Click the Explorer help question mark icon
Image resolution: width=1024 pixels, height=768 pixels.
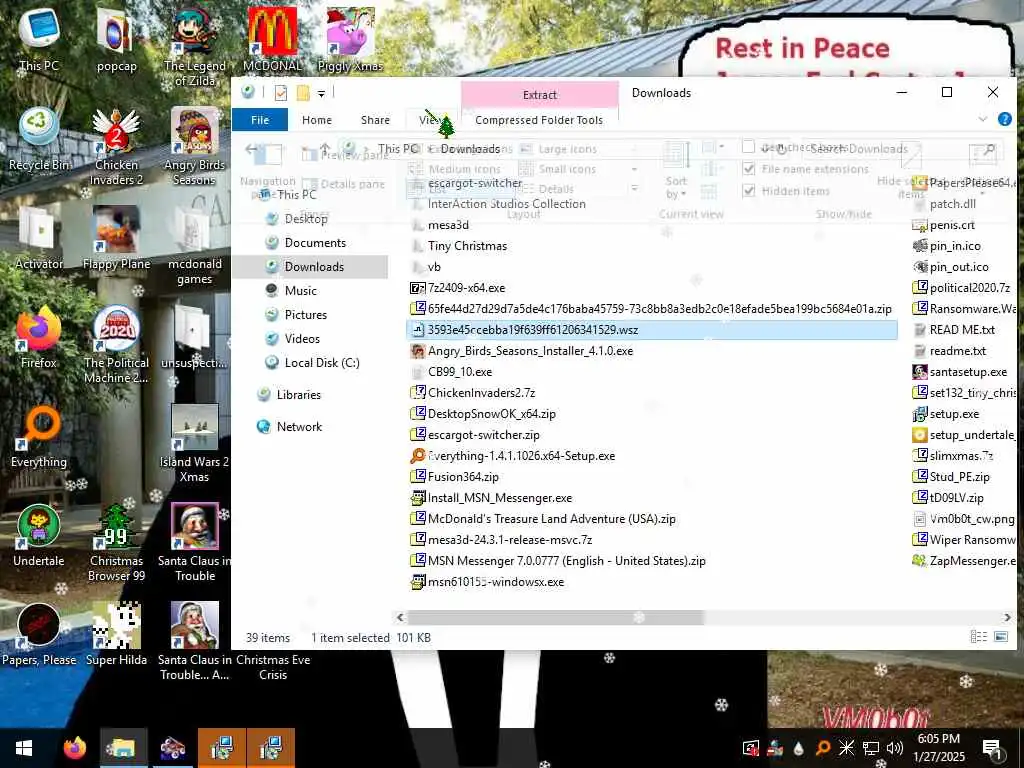(x=1004, y=120)
